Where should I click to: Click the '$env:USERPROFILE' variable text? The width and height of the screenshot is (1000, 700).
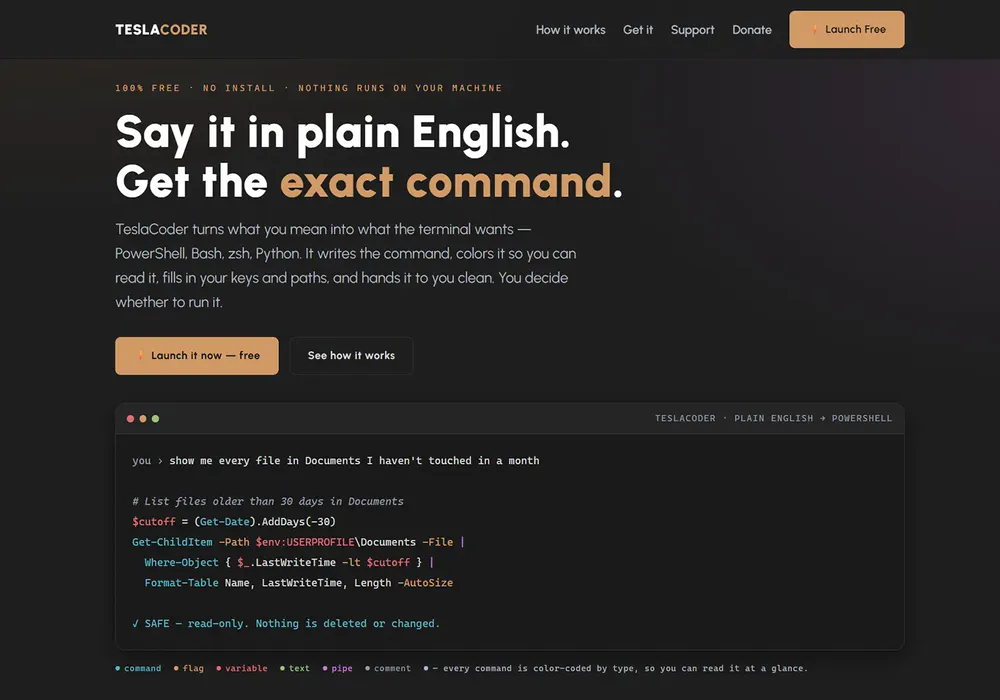point(305,542)
